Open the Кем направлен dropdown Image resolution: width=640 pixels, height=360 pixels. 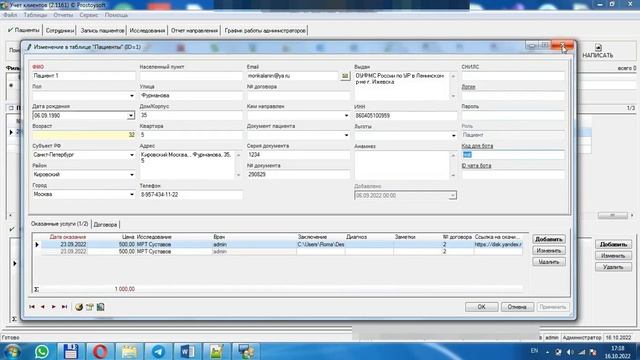click(x=346, y=116)
